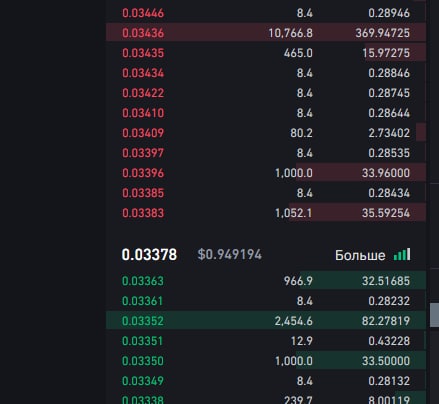Image resolution: width=439 pixels, height=404 pixels.
Task: Click total 35.59254
Action: click(386, 213)
